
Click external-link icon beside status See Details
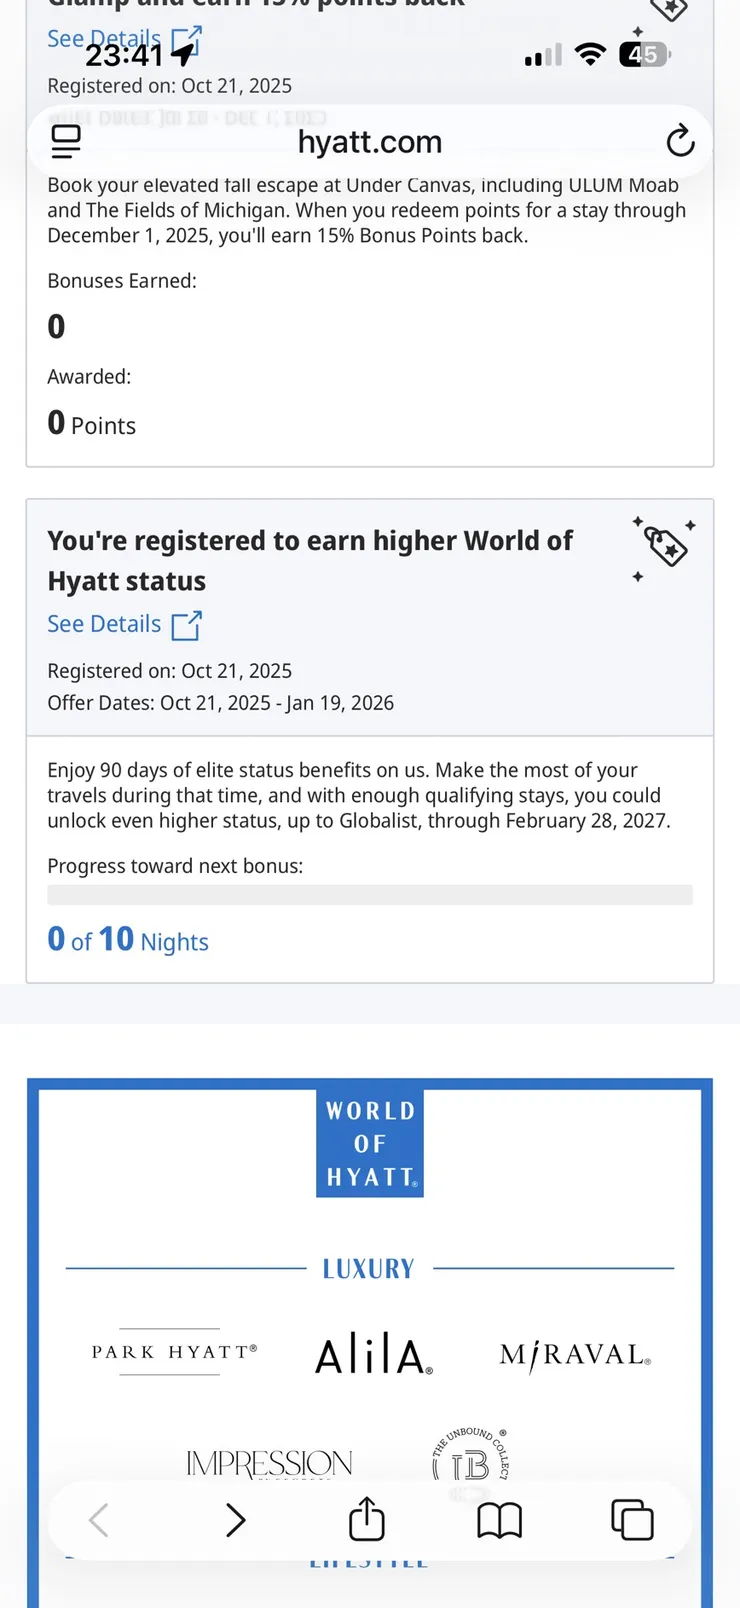(x=186, y=625)
